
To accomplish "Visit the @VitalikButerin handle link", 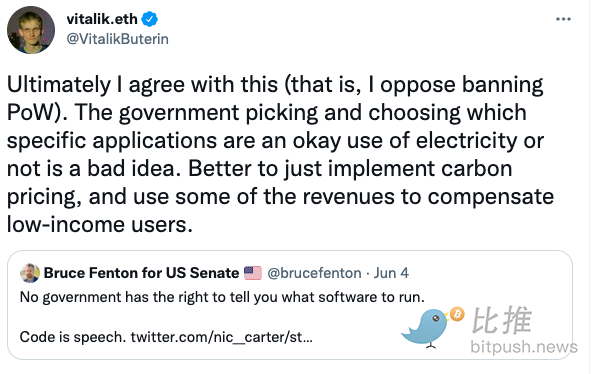I will [x=117, y=39].
